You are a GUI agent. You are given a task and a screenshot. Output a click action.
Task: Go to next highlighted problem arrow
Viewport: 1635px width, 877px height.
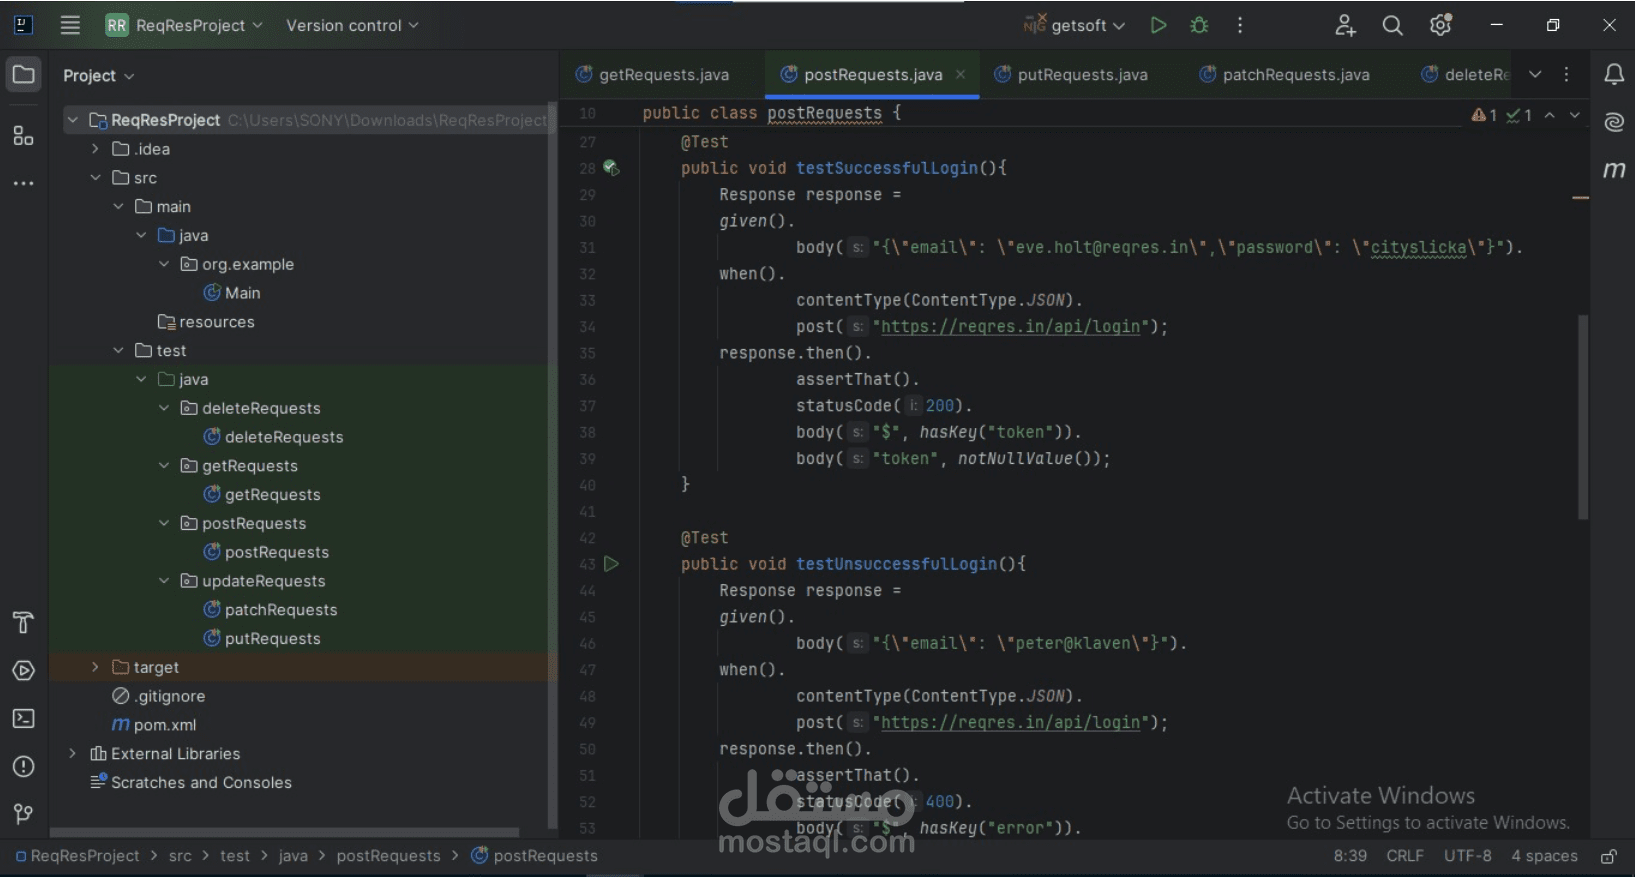[x=1574, y=115]
